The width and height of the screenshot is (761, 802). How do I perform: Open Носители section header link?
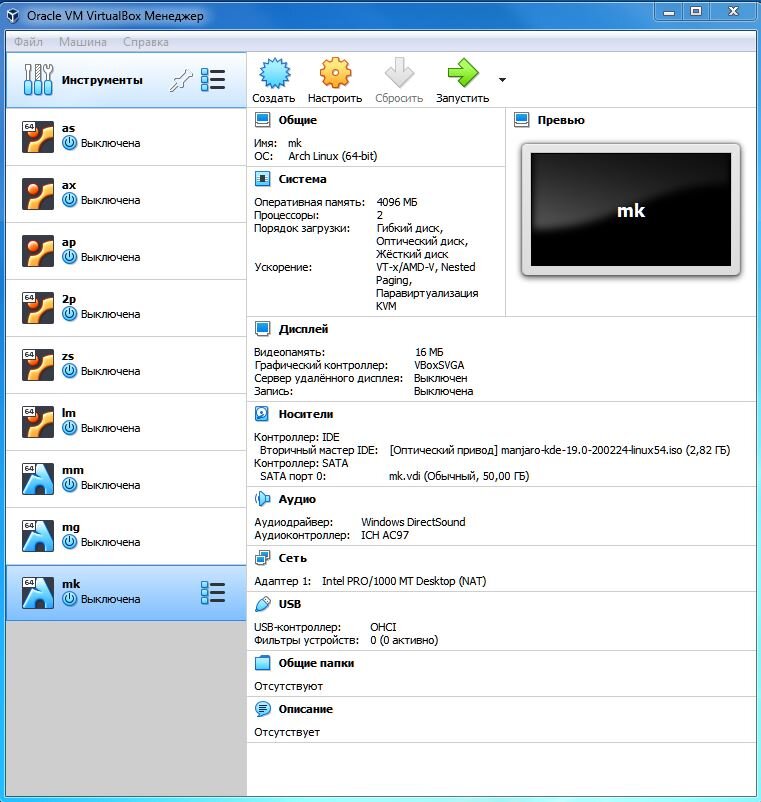click(x=306, y=414)
